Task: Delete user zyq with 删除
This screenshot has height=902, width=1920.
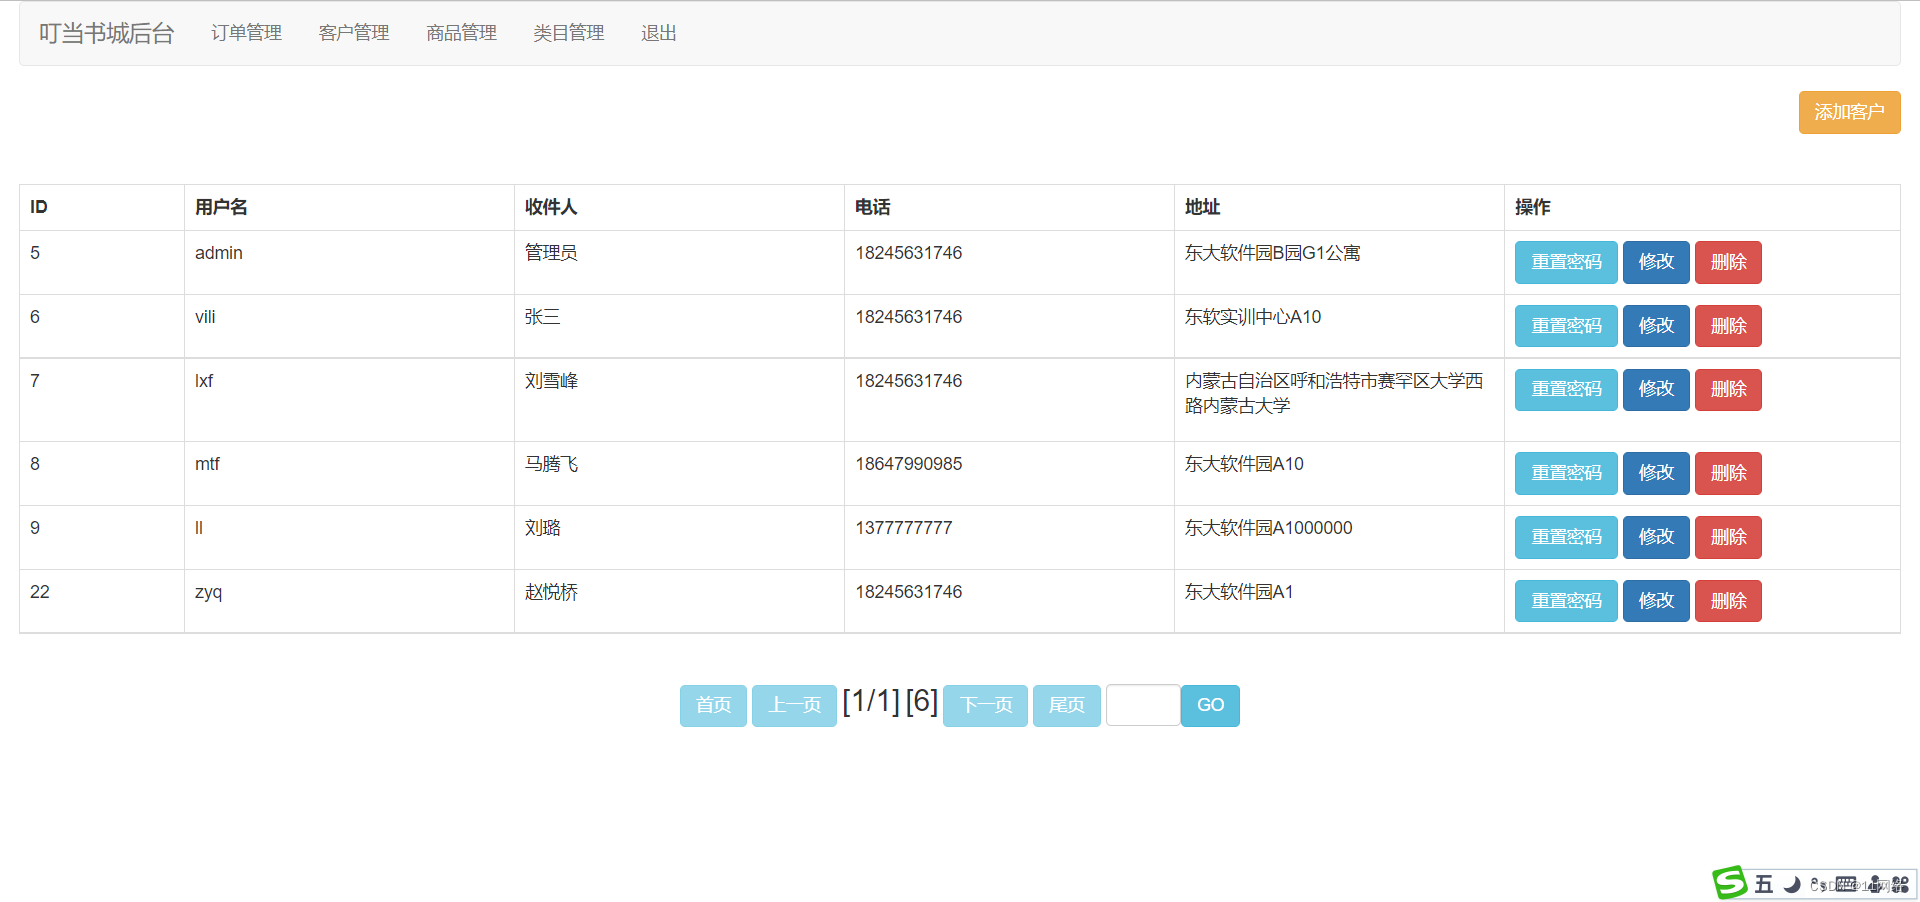Action: coord(1728,601)
